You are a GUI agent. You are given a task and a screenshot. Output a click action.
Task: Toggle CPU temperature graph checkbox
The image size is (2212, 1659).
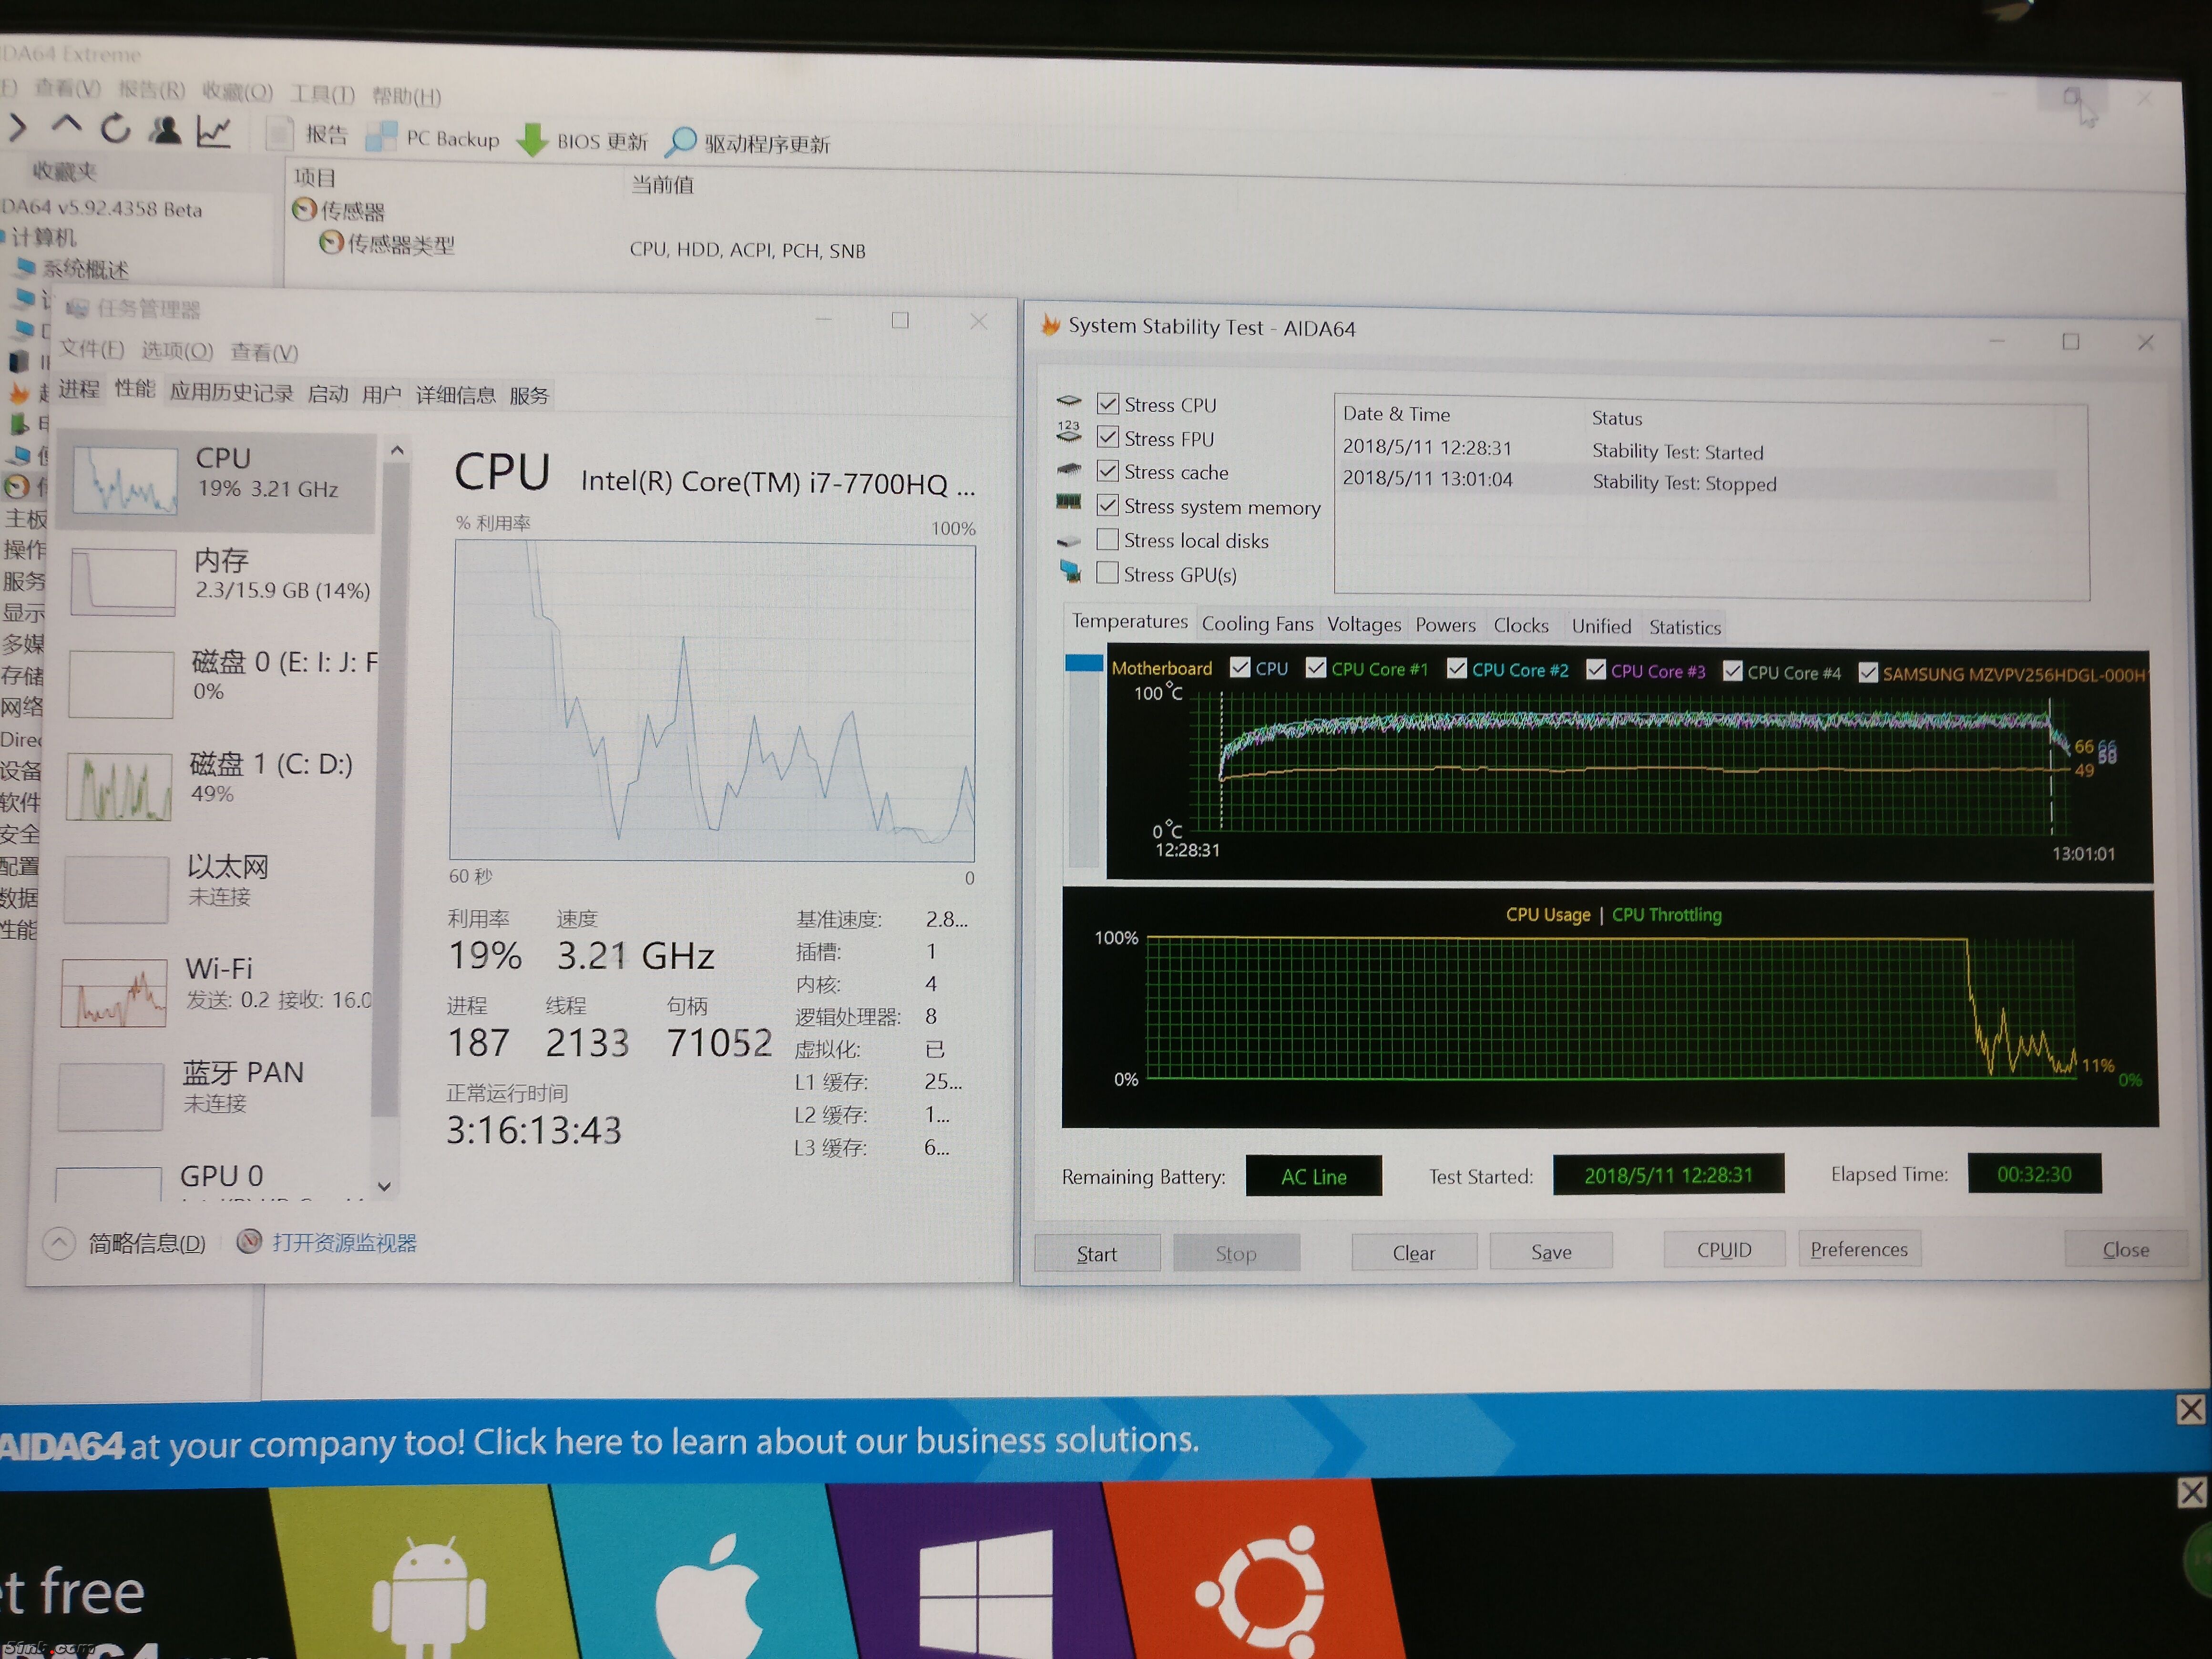point(1240,668)
